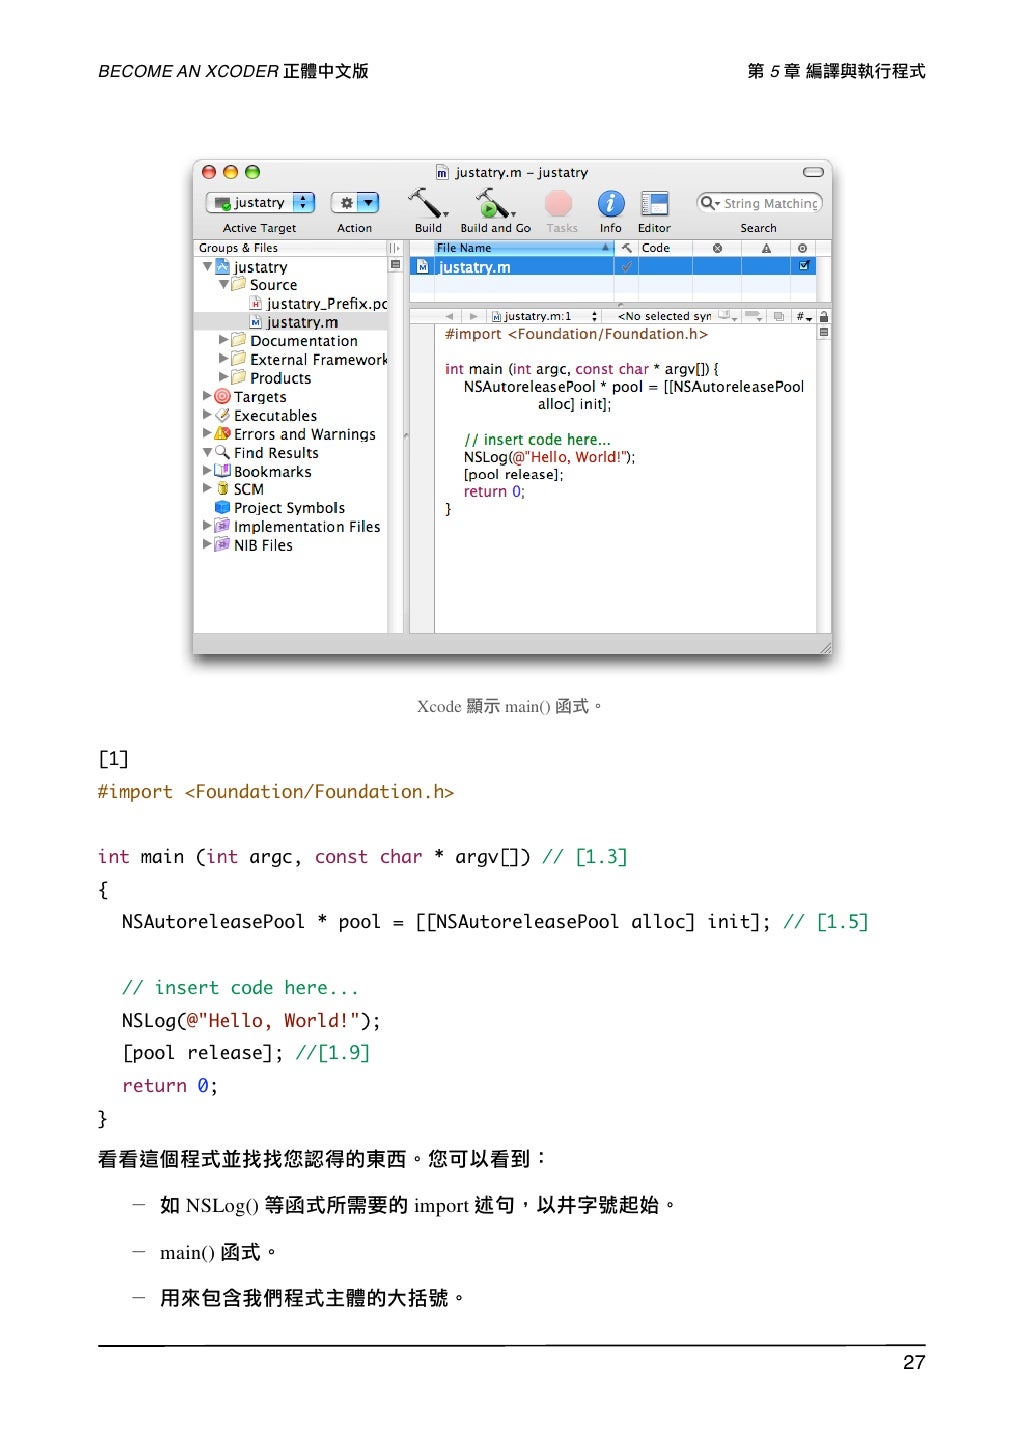Image resolution: width=1024 pixels, height=1449 pixels.
Task: Click the warnings column header icon
Action: (766, 248)
